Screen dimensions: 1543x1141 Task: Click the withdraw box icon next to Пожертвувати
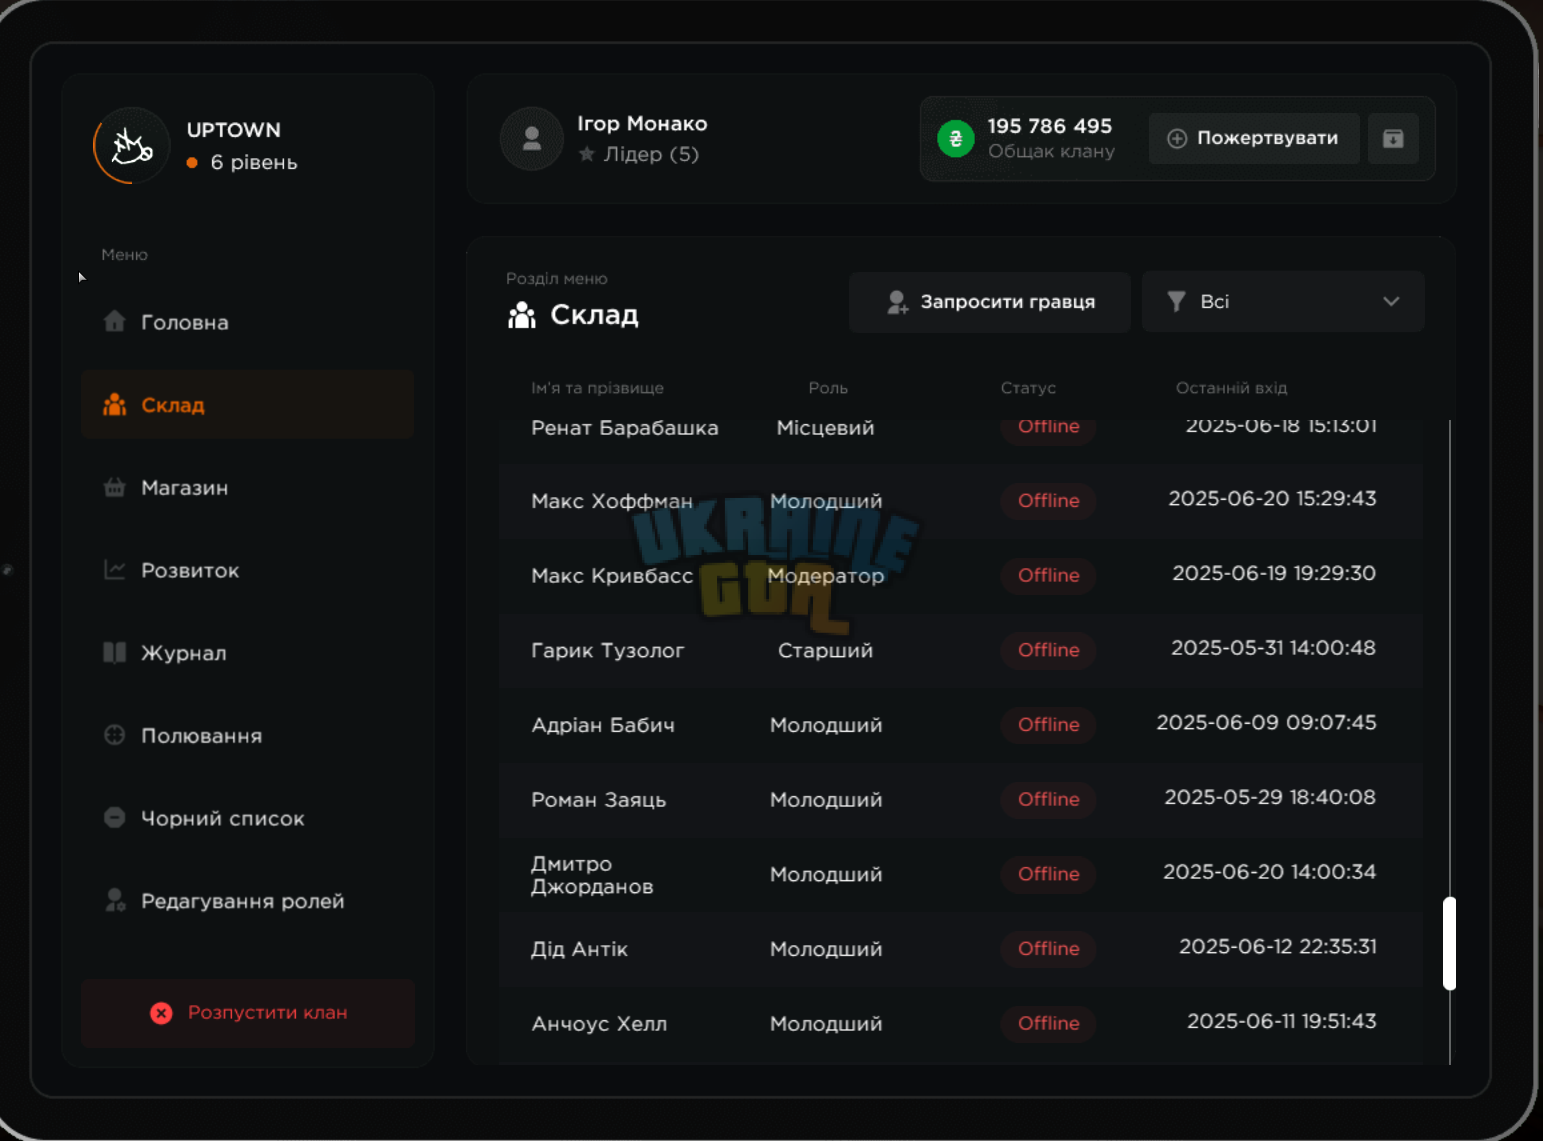(x=1393, y=138)
